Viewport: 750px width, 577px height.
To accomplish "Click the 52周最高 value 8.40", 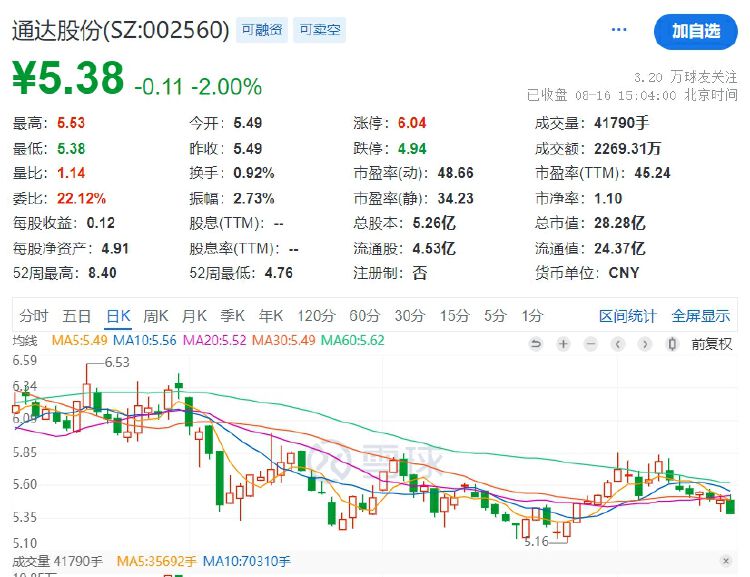I will [102, 273].
